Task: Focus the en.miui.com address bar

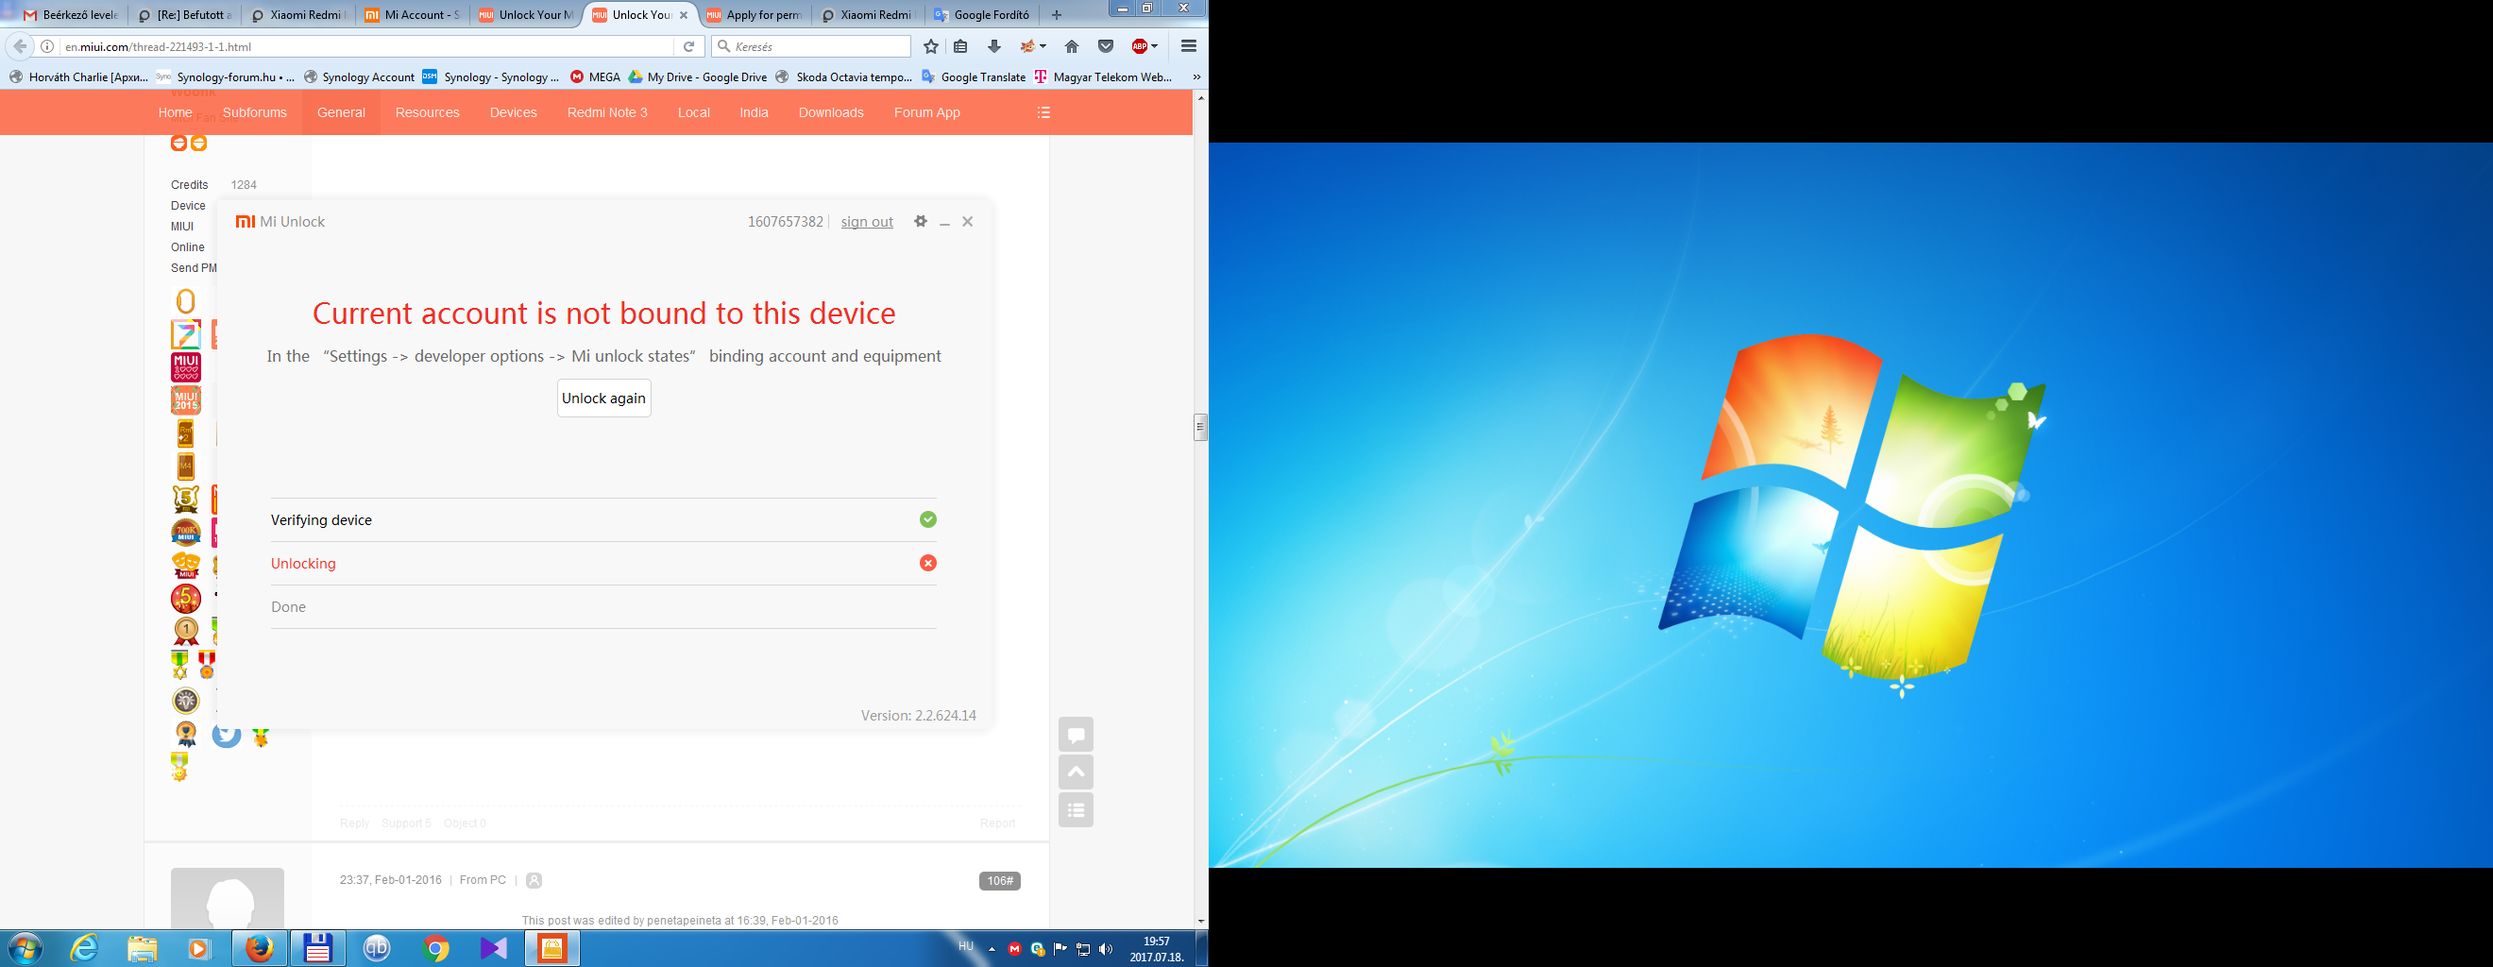Action: click(x=365, y=46)
